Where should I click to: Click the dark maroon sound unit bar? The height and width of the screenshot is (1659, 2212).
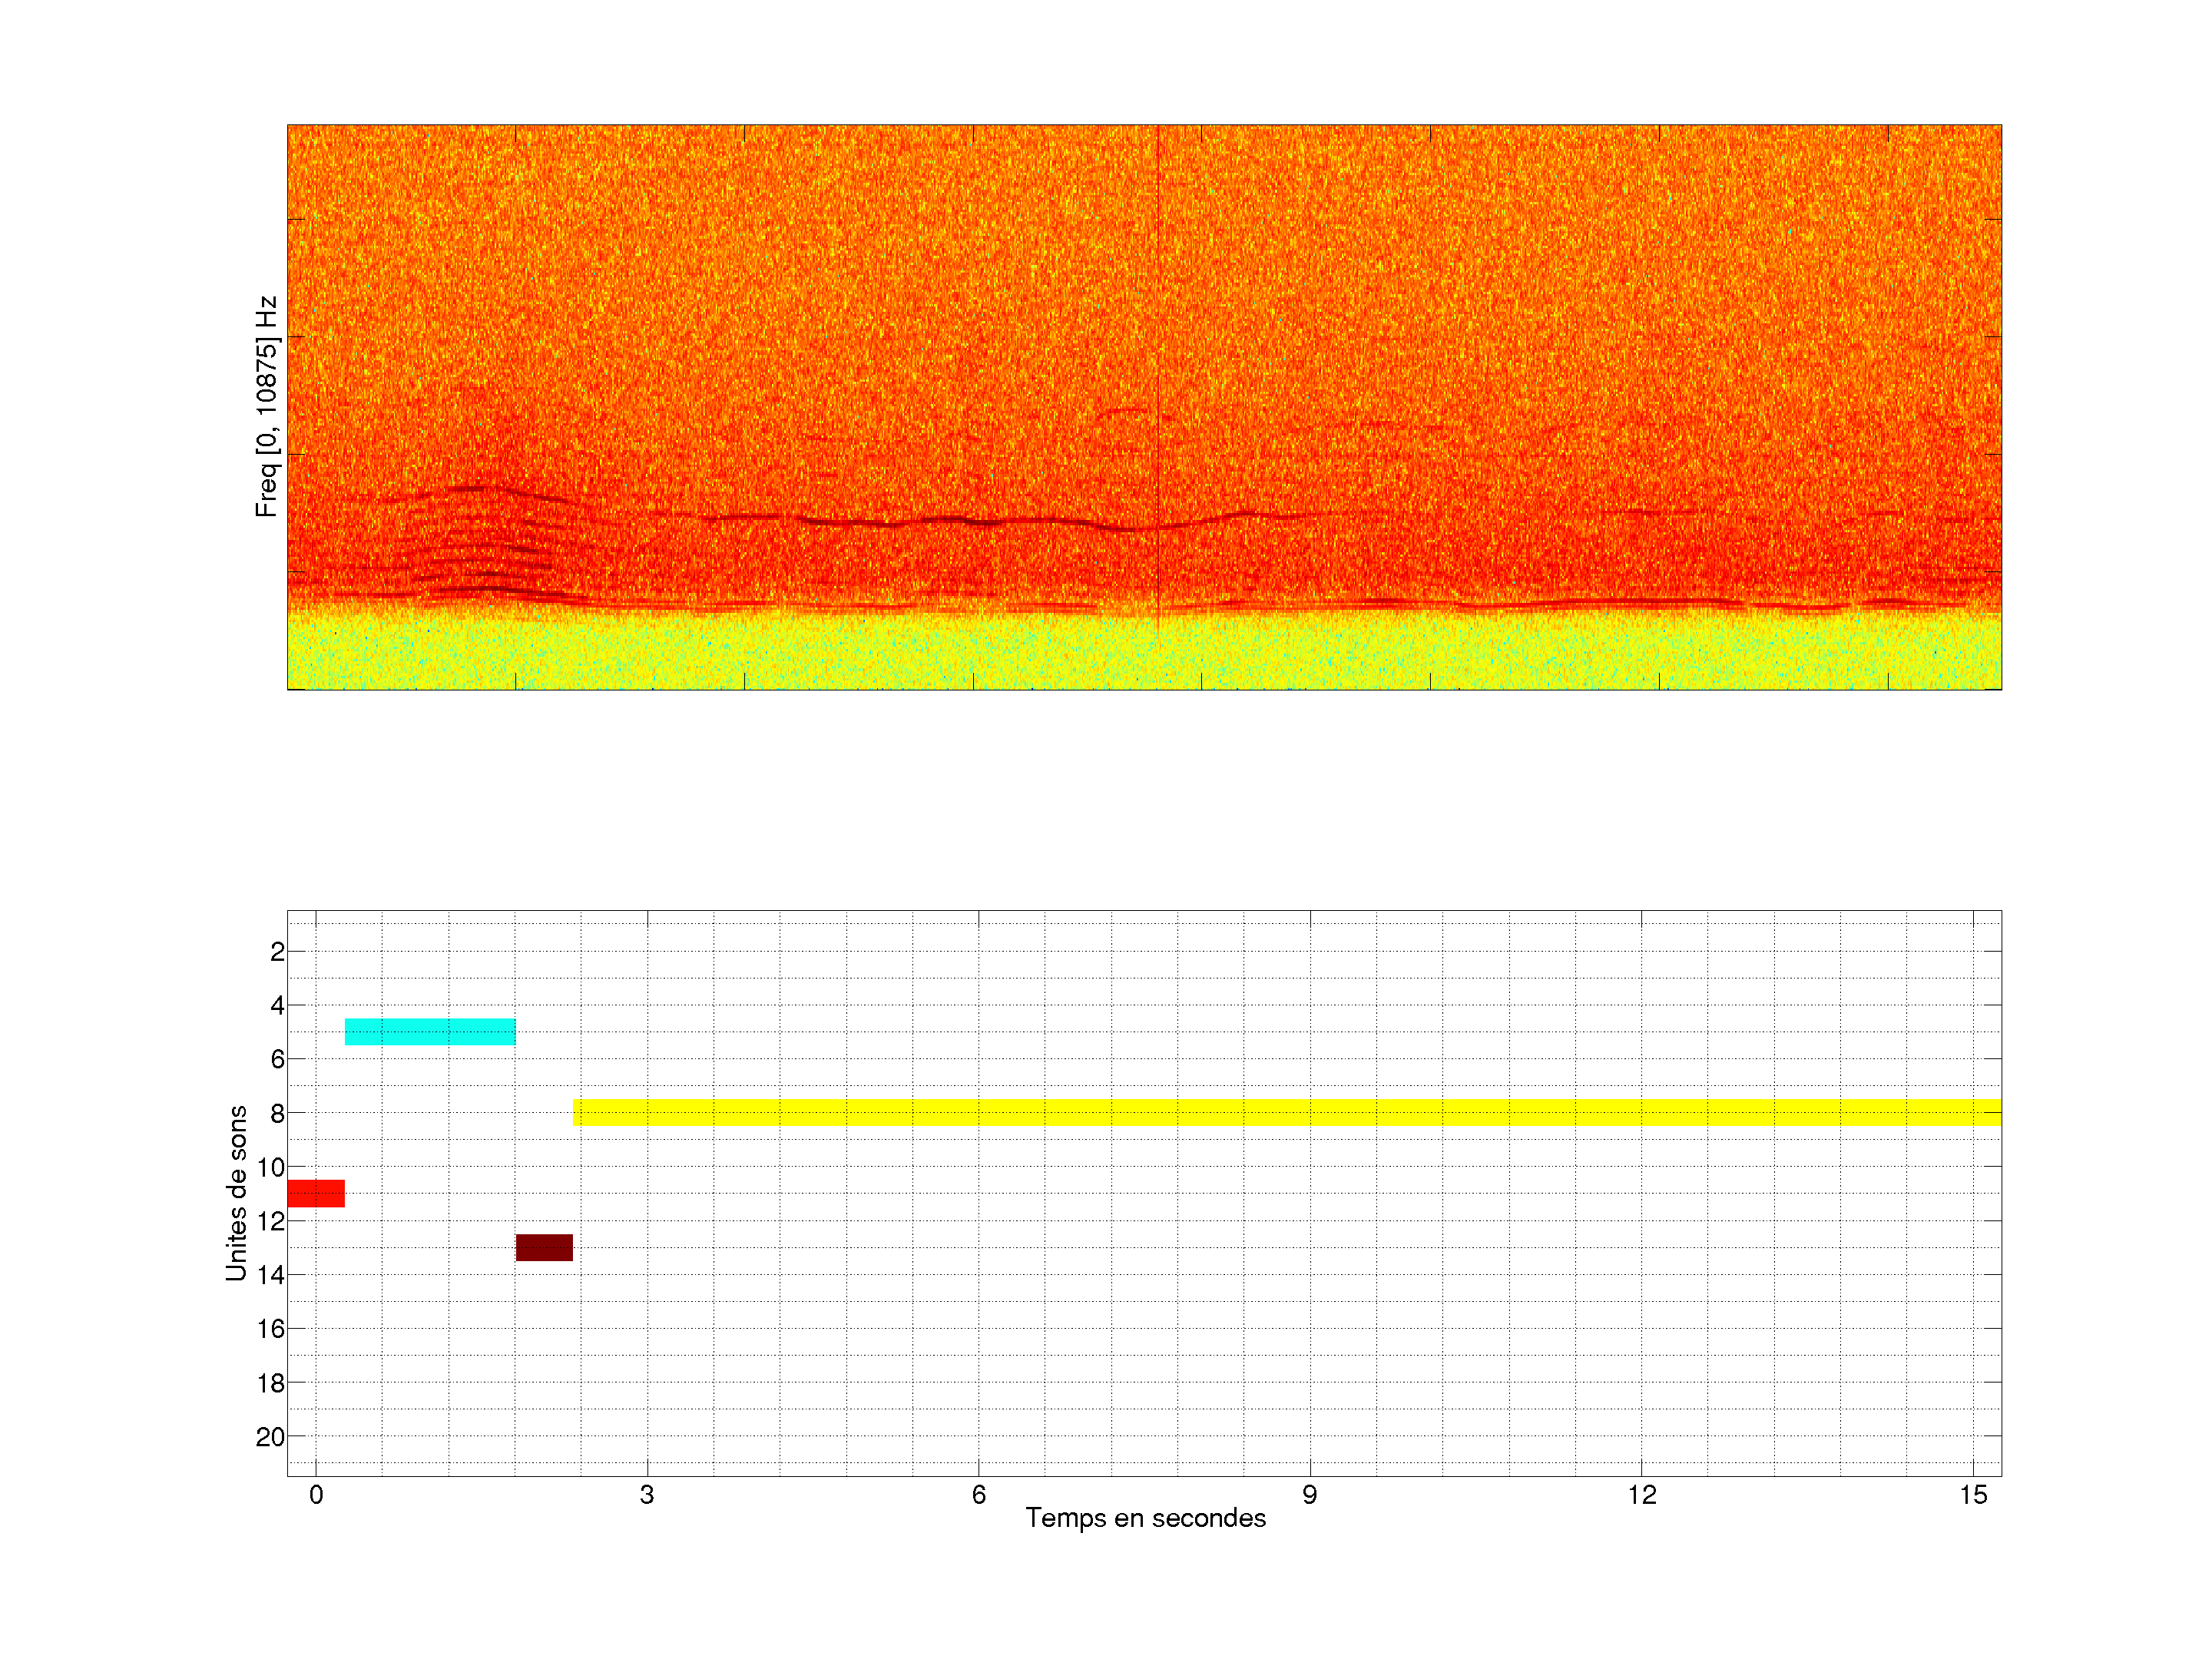(x=544, y=1247)
